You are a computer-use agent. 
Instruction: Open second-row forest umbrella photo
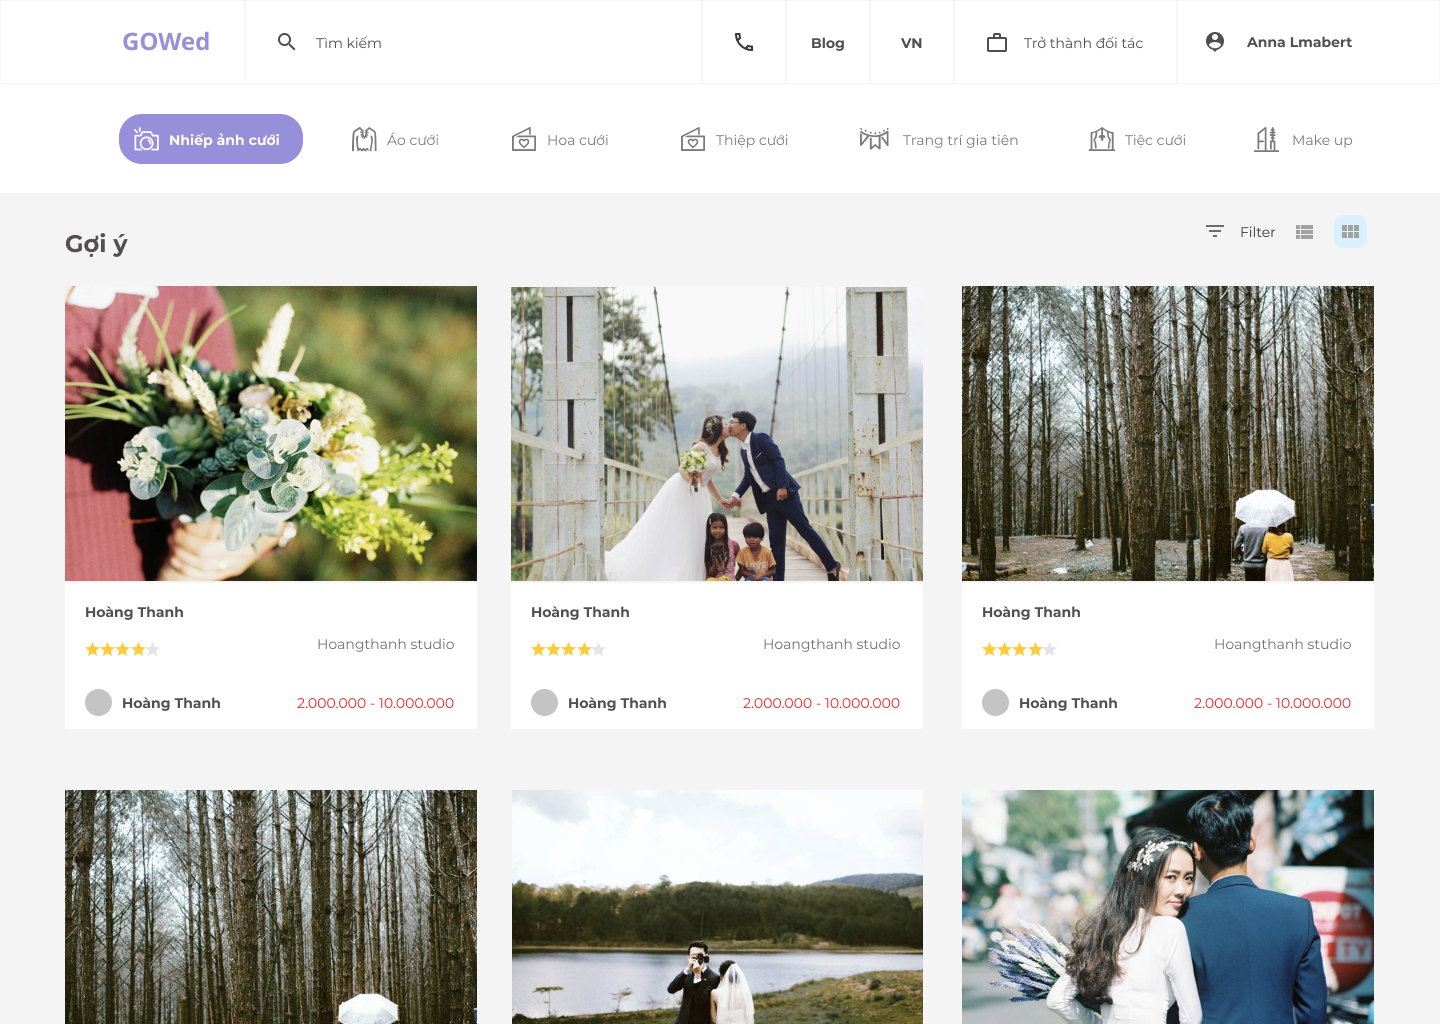click(271, 907)
